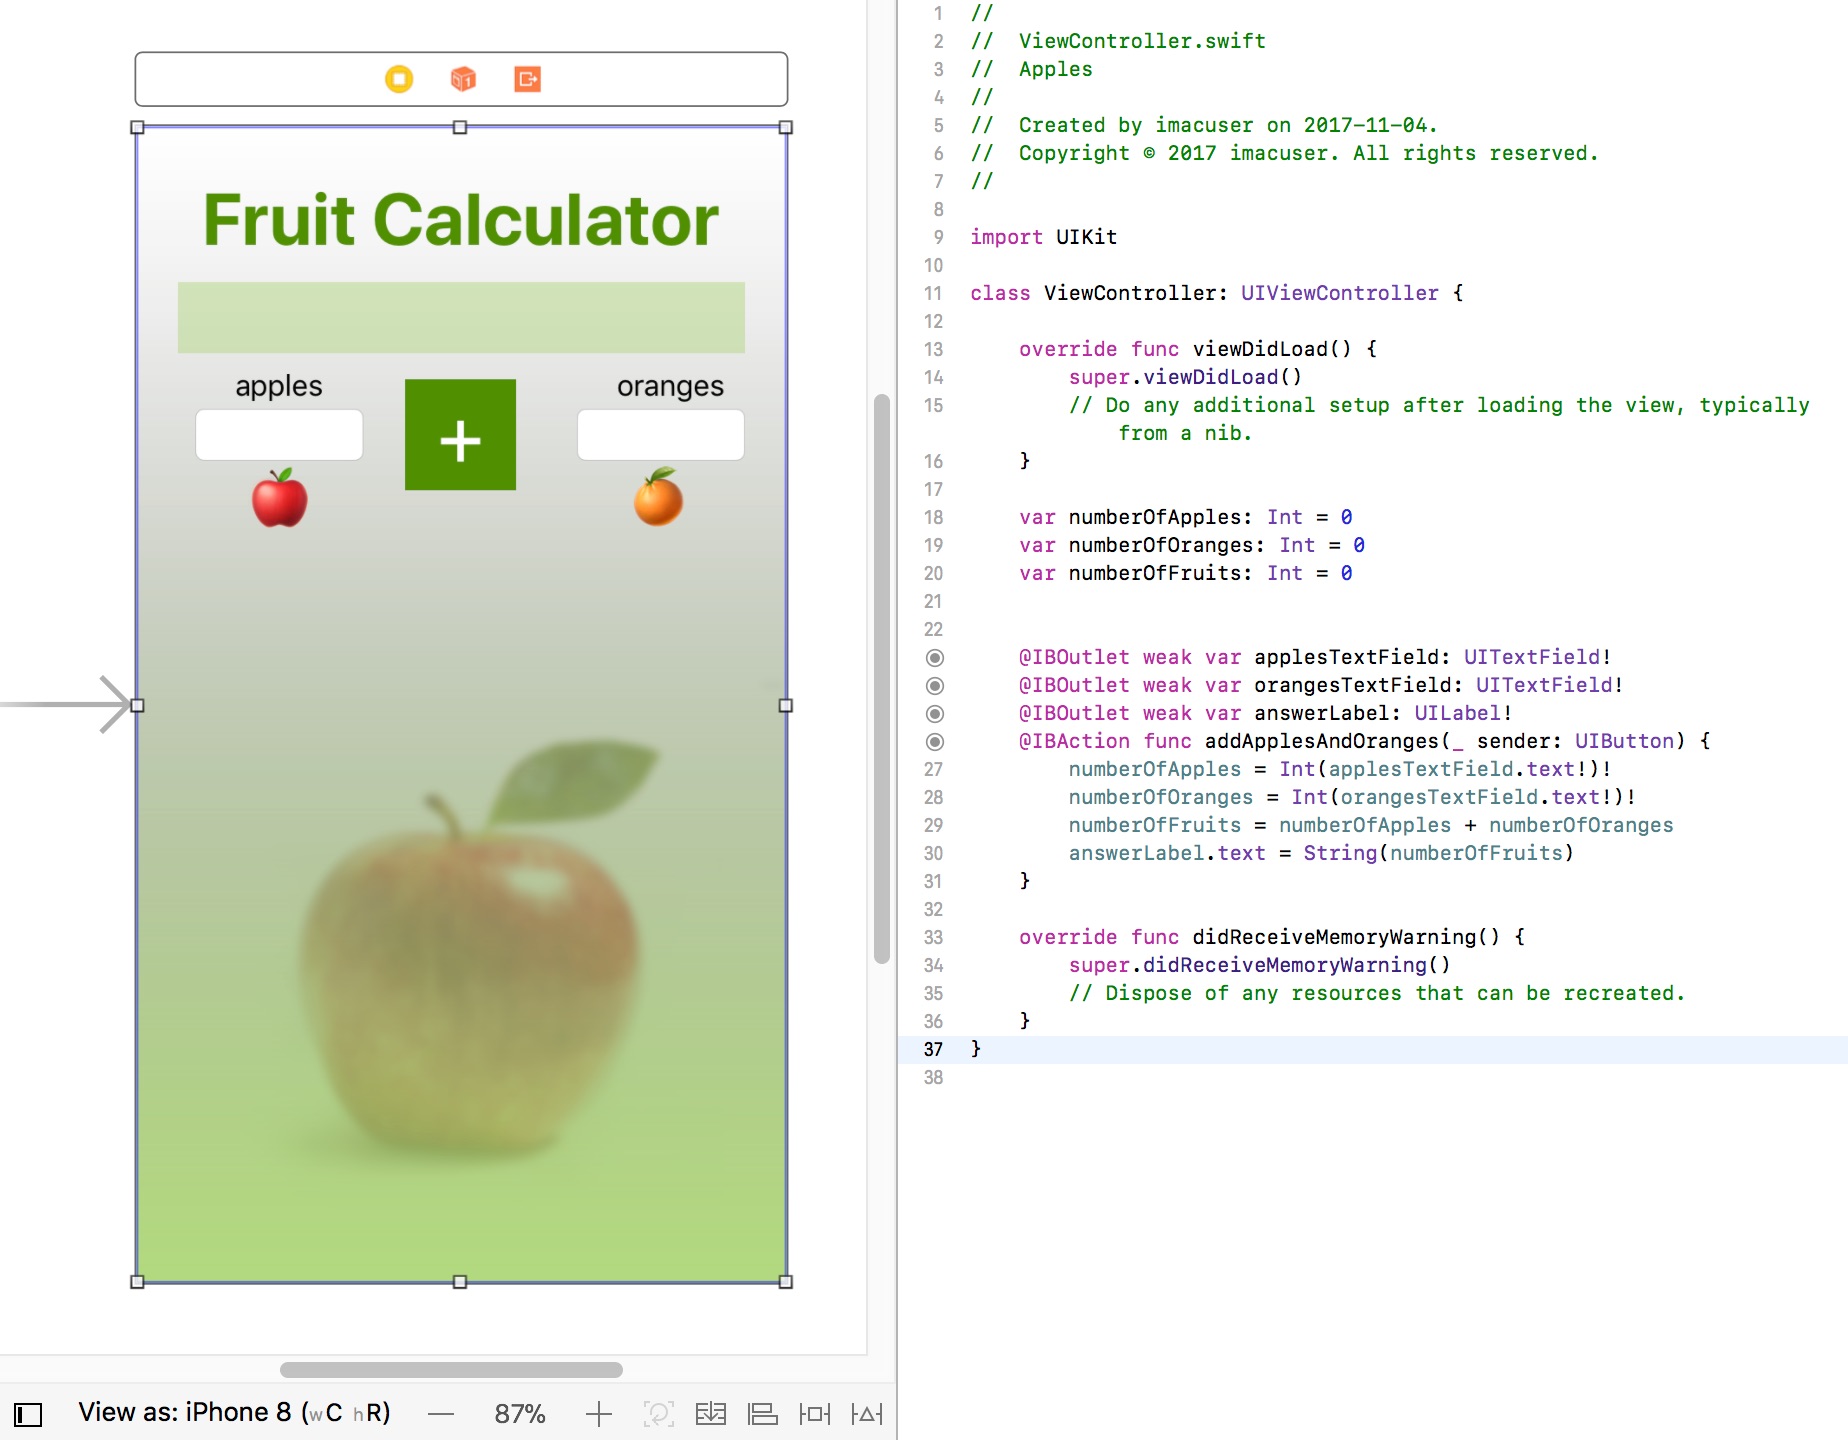1848x1440 pixels.
Task: Click applesTextField outlet connection circle
Action: (x=934, y=658)
